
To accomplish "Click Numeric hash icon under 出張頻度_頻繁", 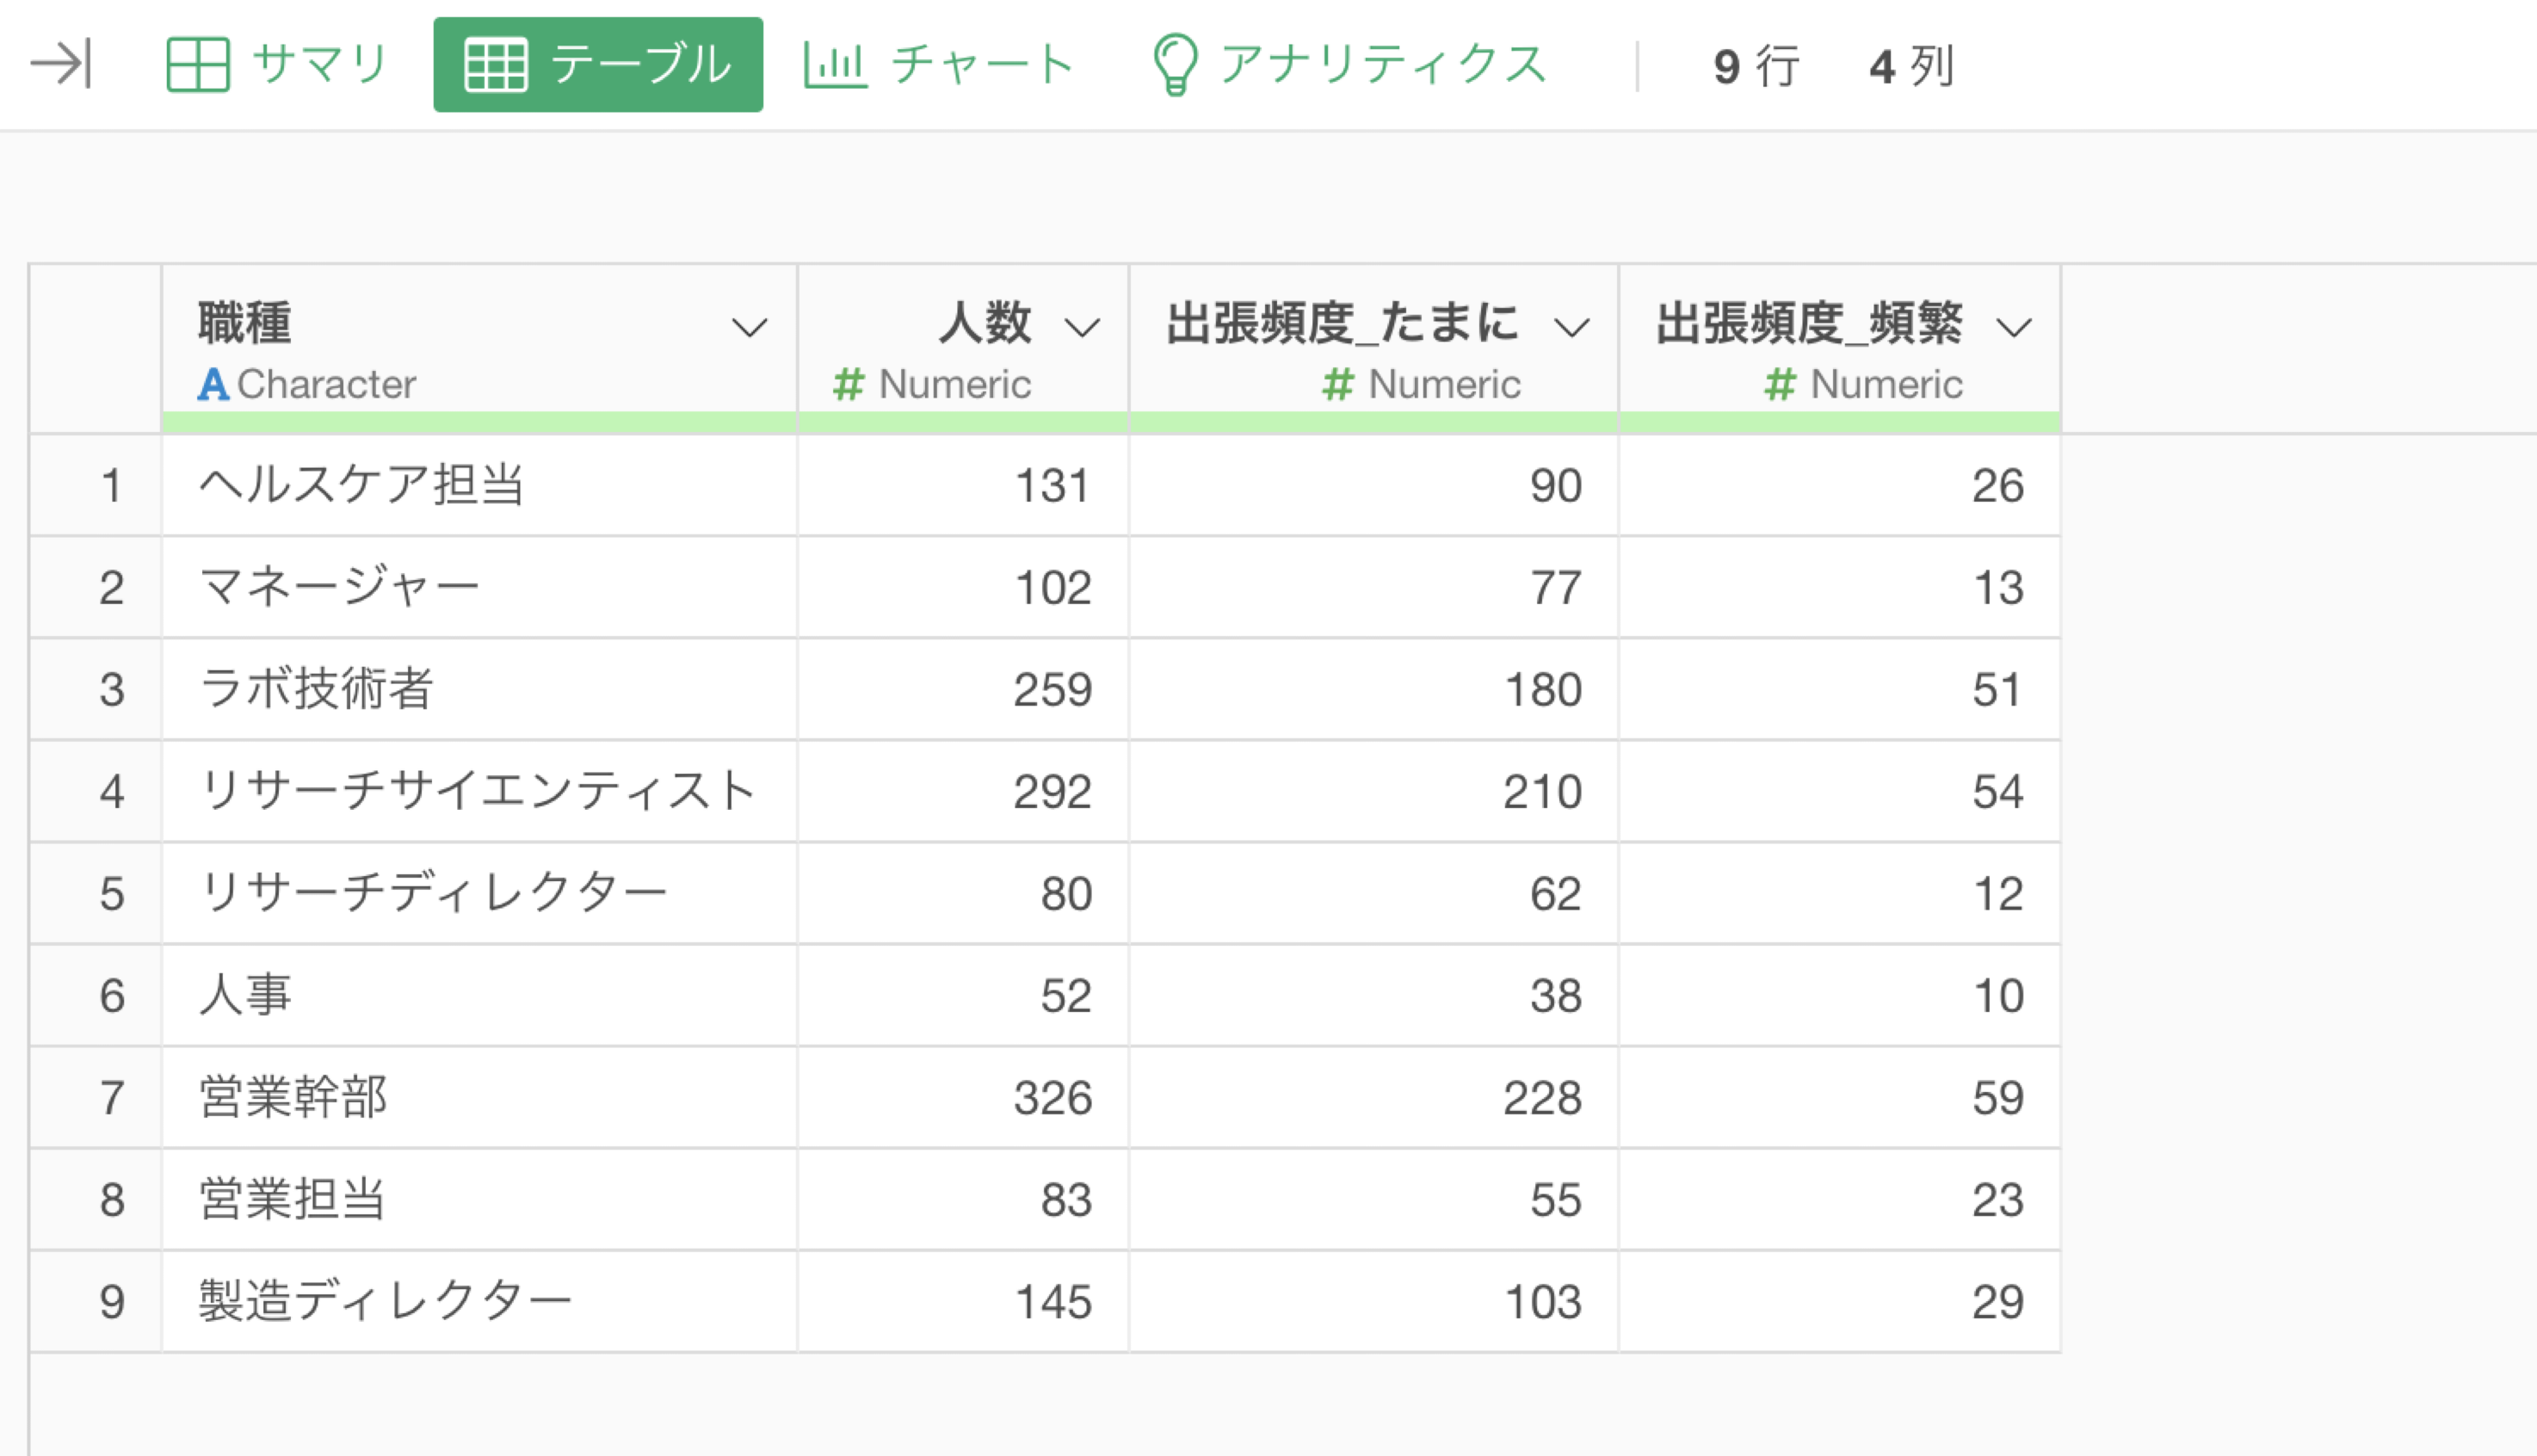I will point(1780,384).
